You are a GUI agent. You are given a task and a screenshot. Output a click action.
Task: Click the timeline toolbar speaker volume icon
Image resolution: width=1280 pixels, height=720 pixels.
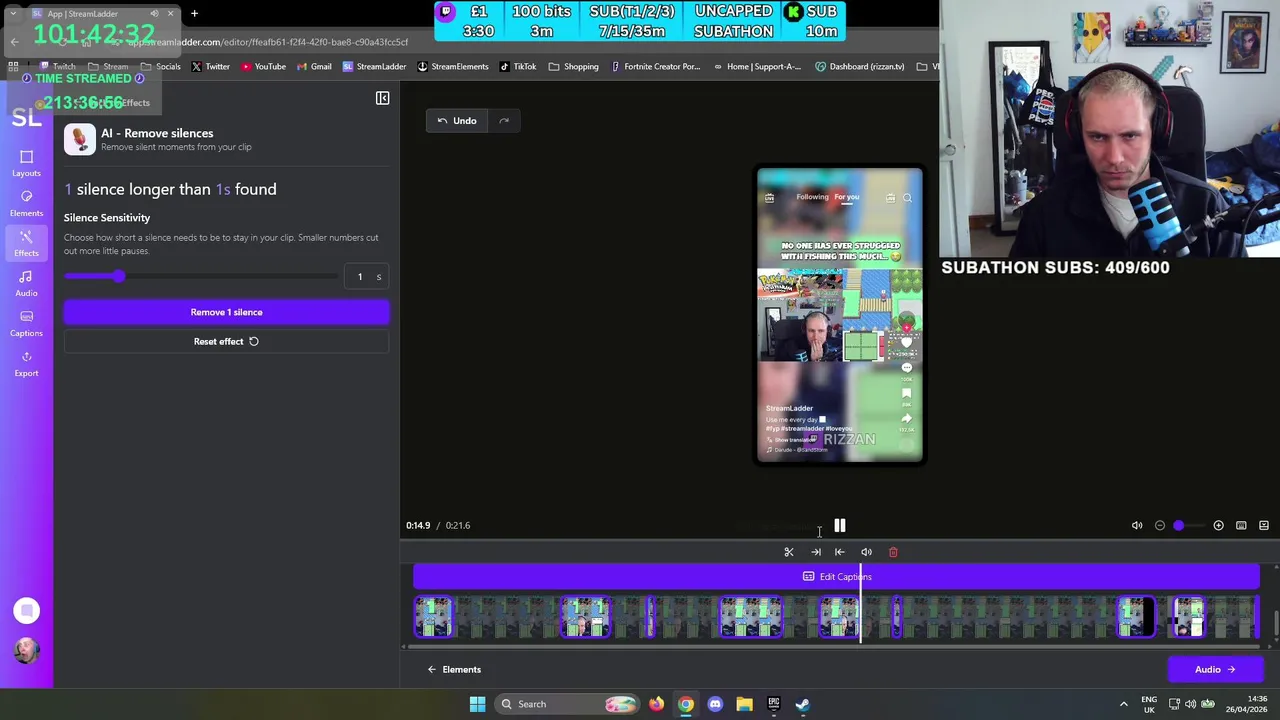coord(866,552)
